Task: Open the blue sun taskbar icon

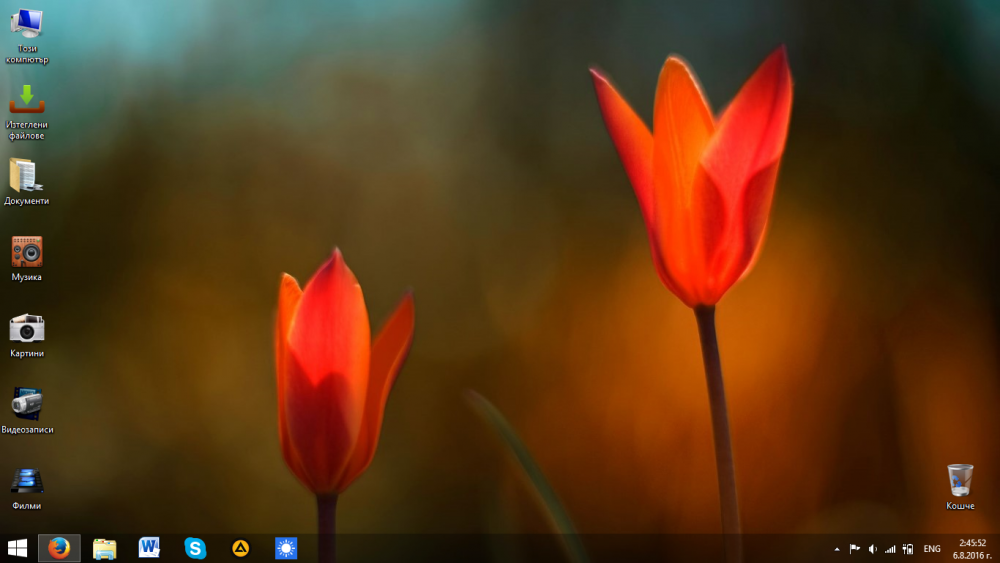Action: (x=286, y=548)
